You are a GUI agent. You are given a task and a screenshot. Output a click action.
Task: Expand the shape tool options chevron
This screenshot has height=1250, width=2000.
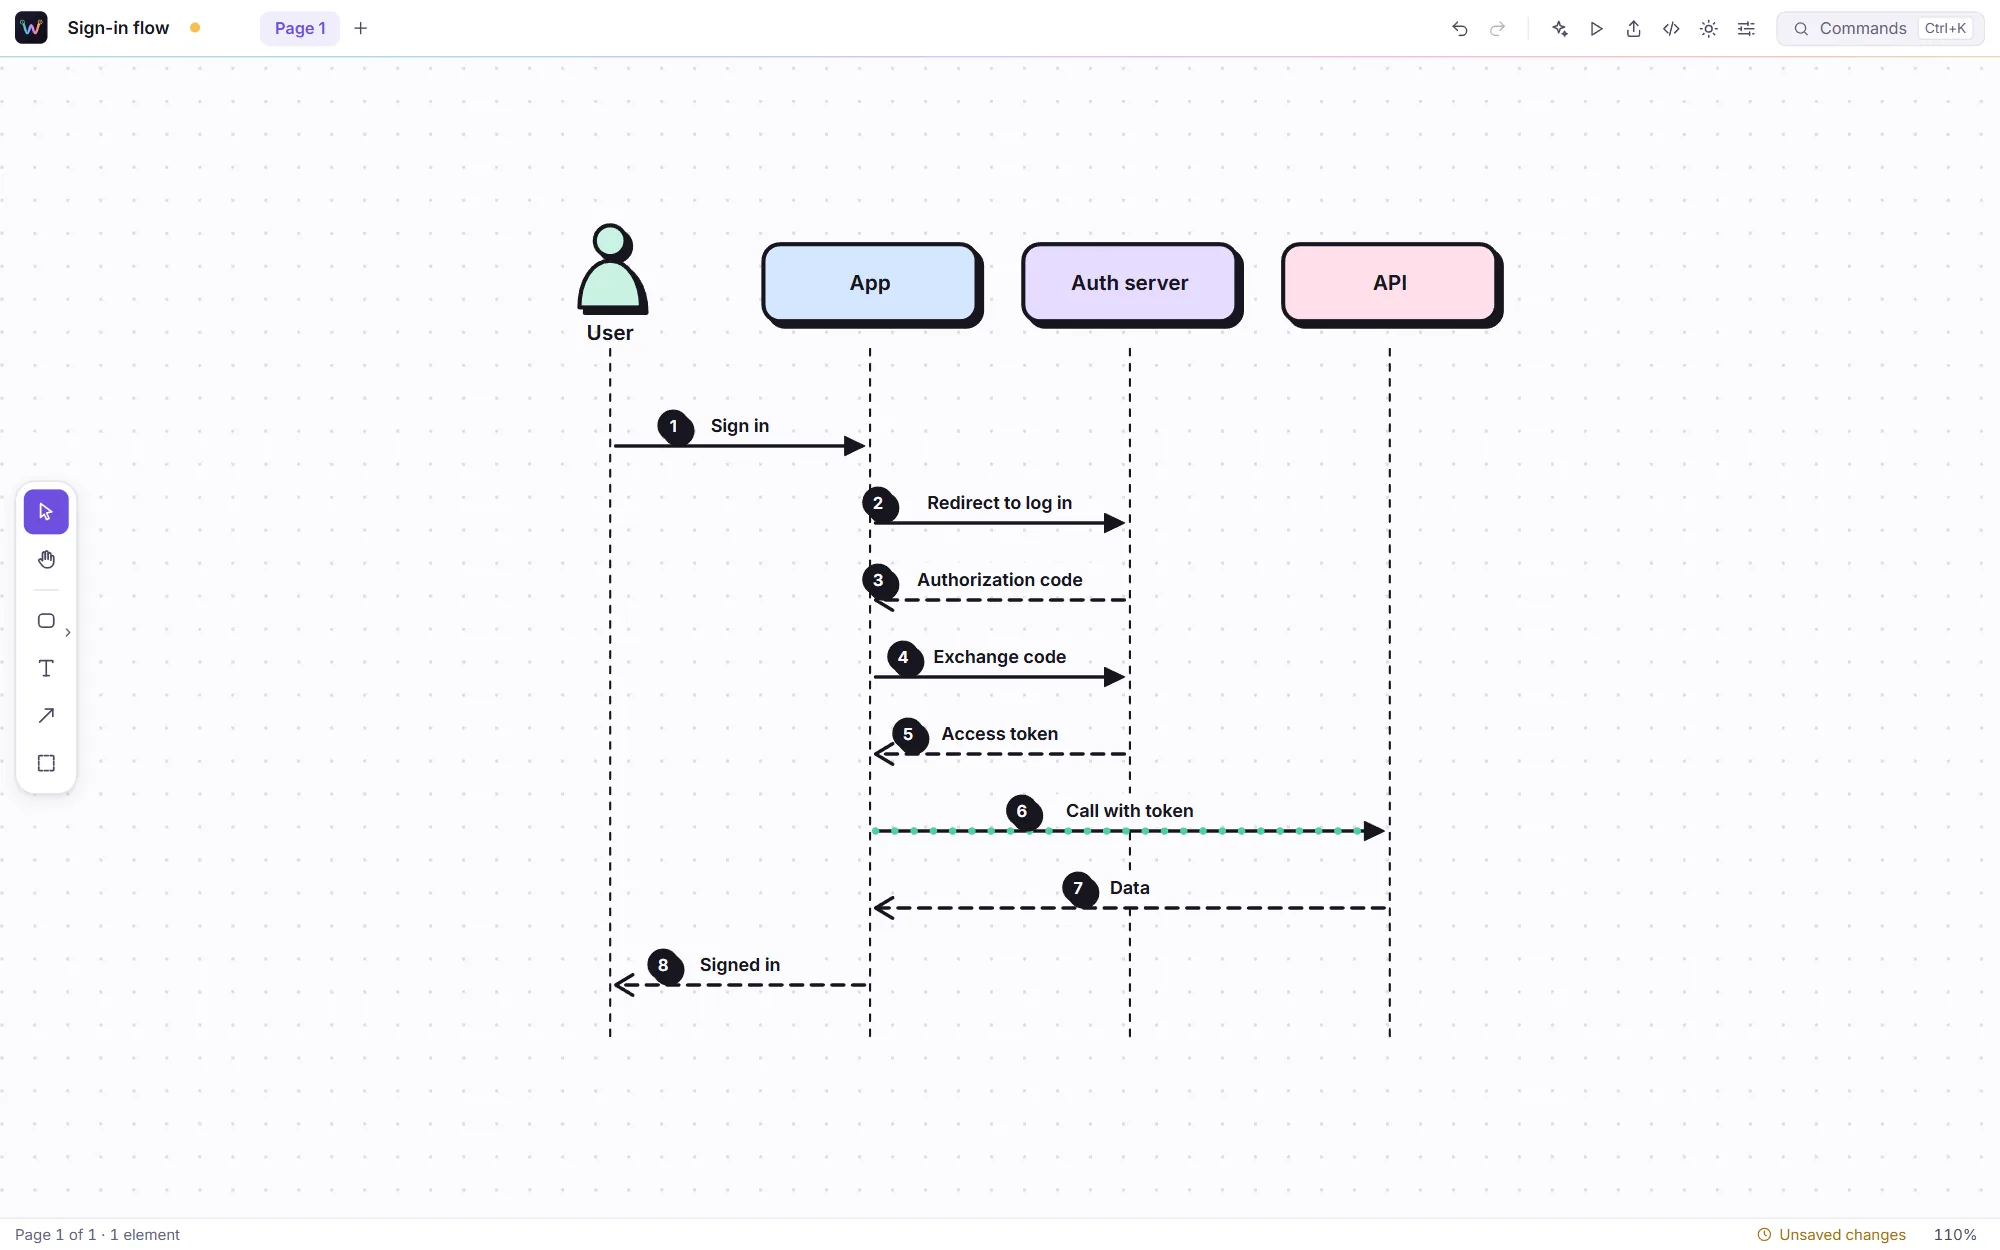pyautogui.click(x=68, y=632)
